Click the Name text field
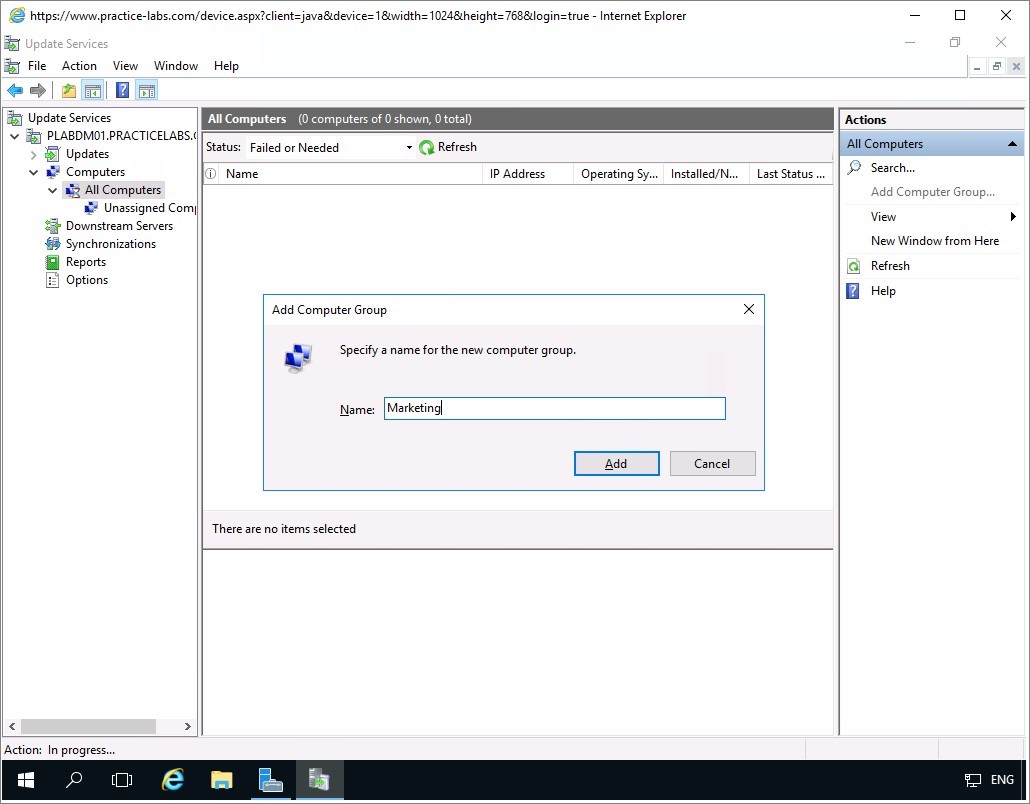The image size is (1030, 804). pyautogui.click(x=554, y=408)
